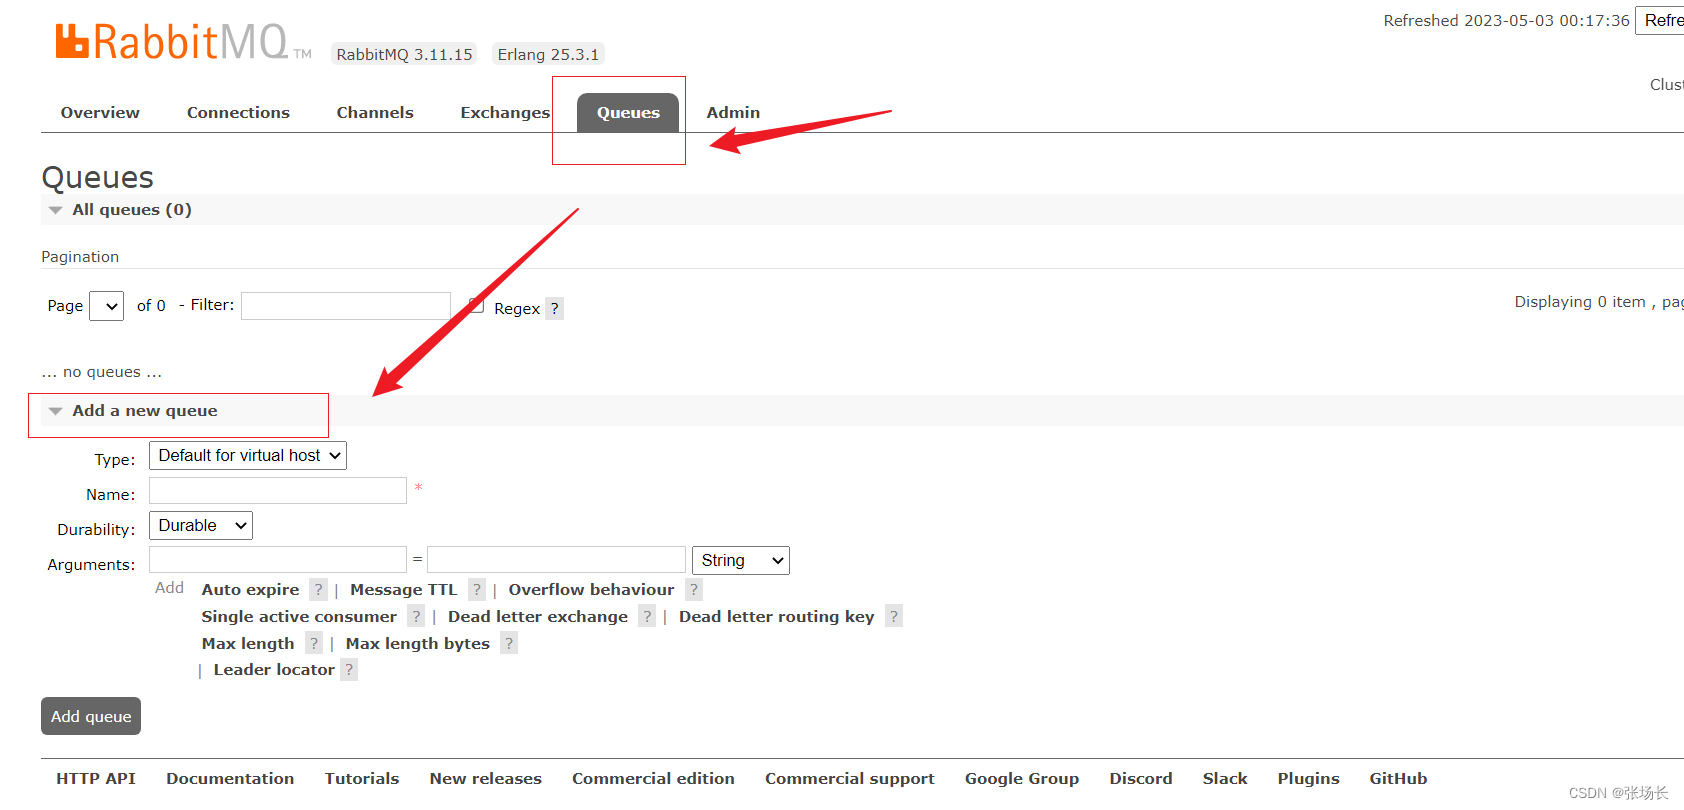Viewport: 1684px width, 810px height.
Task: Open help icon for Max length
Action: point(314,643)
